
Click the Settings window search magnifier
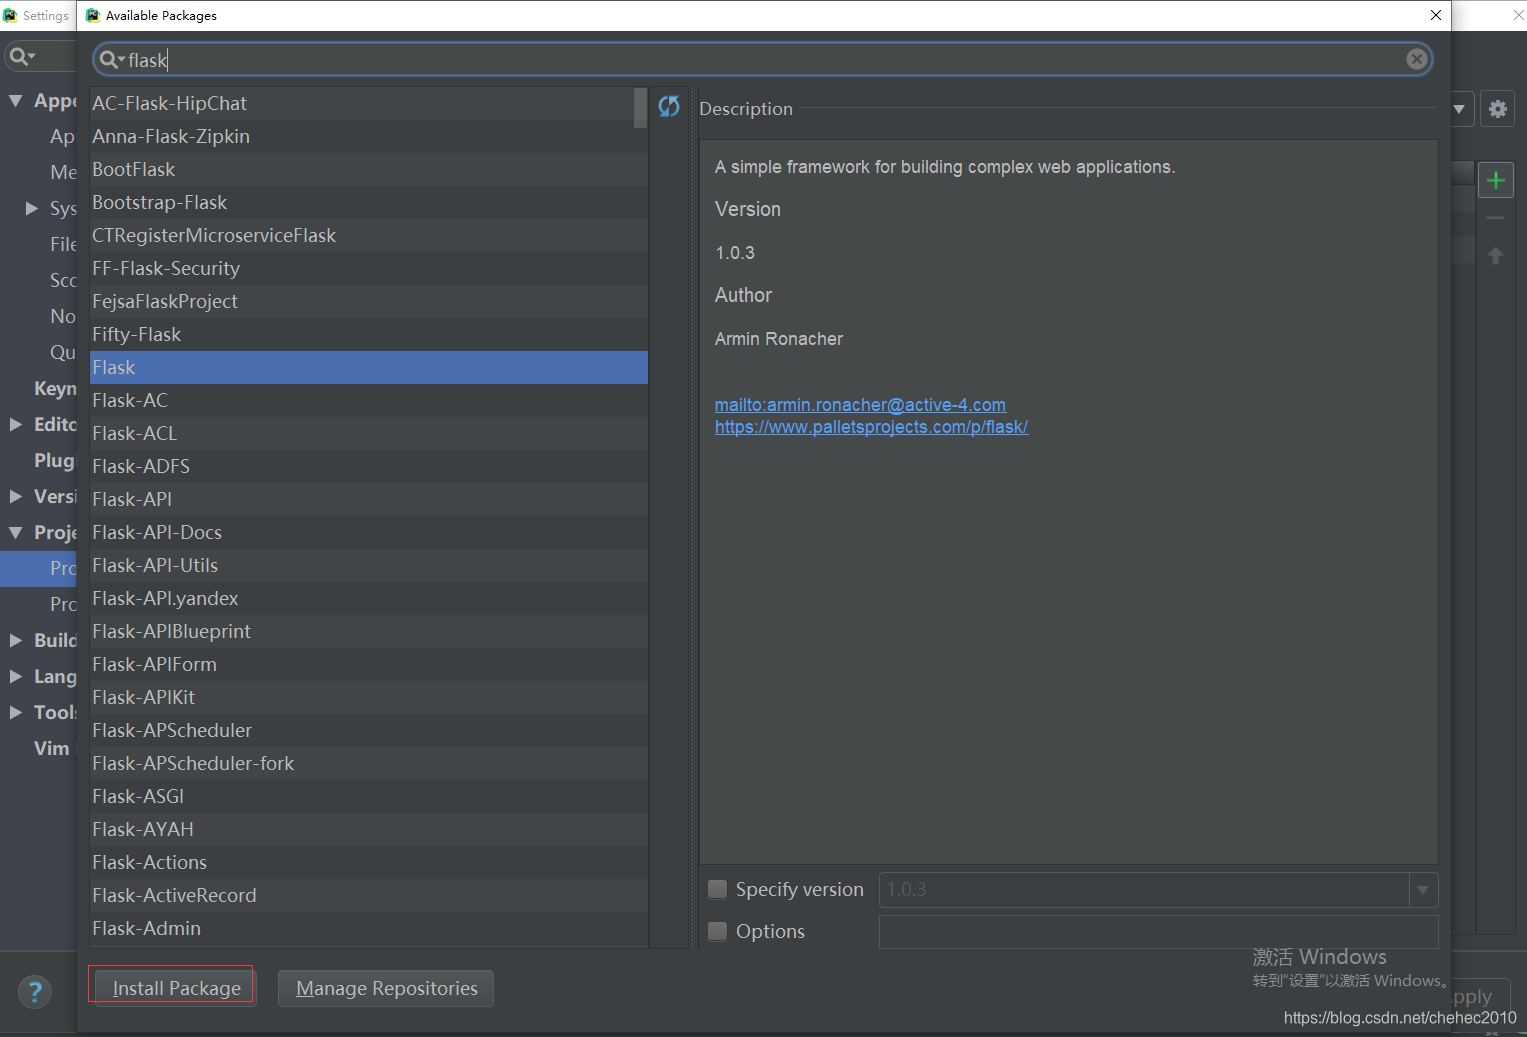click(21, 57)
